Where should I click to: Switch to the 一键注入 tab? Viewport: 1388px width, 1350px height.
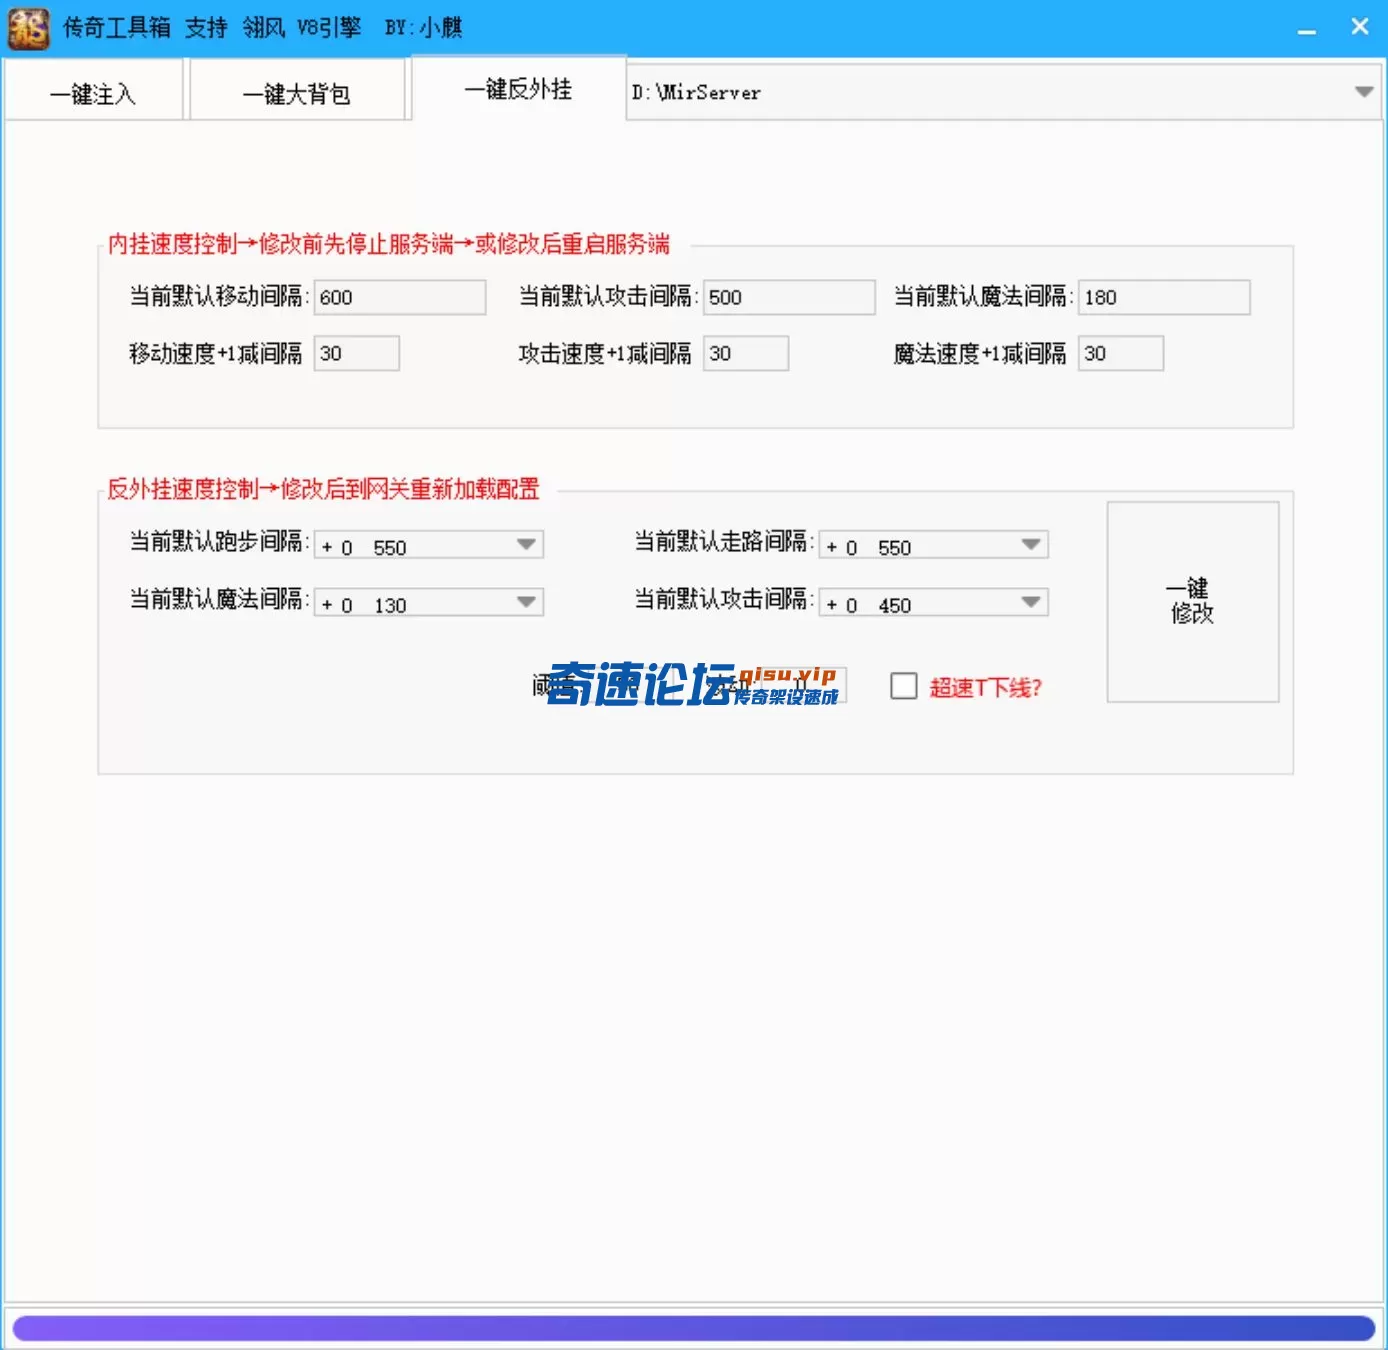[93, 92]
